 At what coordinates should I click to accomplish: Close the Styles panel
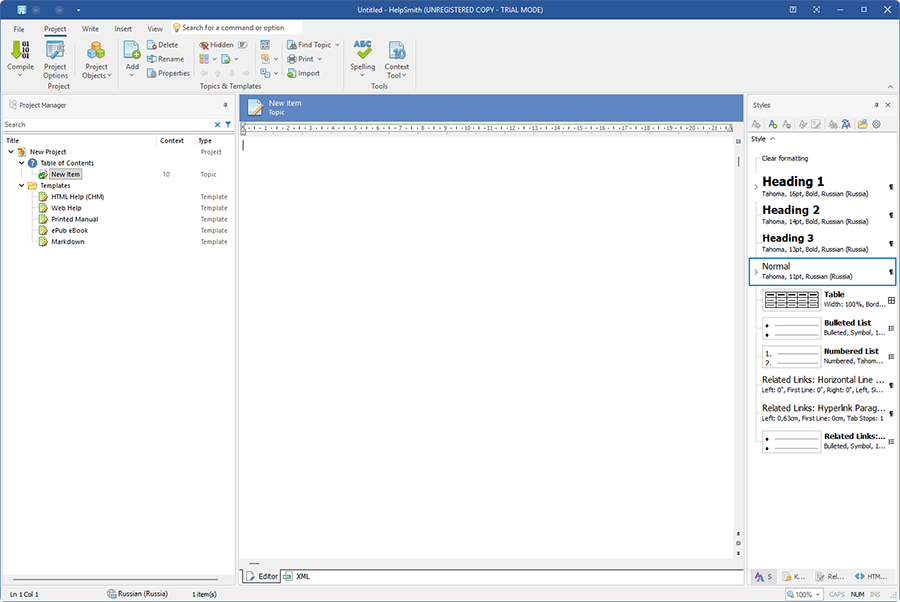click(x=888, y=105)
